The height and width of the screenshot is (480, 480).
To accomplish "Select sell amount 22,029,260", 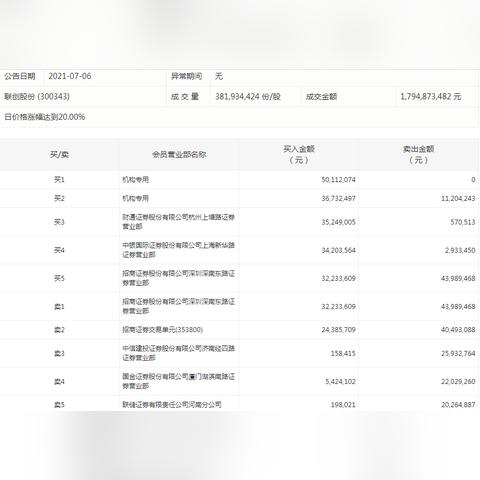I will coord(458,381).
